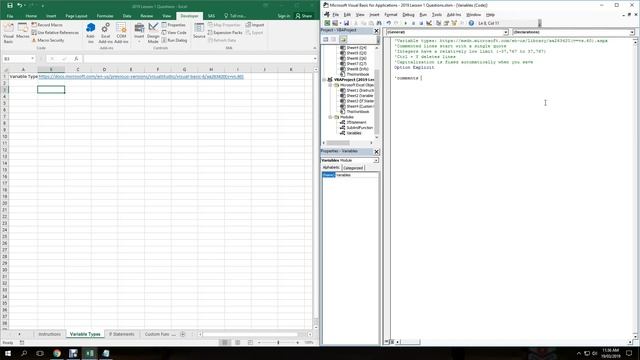Open the Excel File tab
Viewport: 640px width, 360px height.
[x=10, y=16]
